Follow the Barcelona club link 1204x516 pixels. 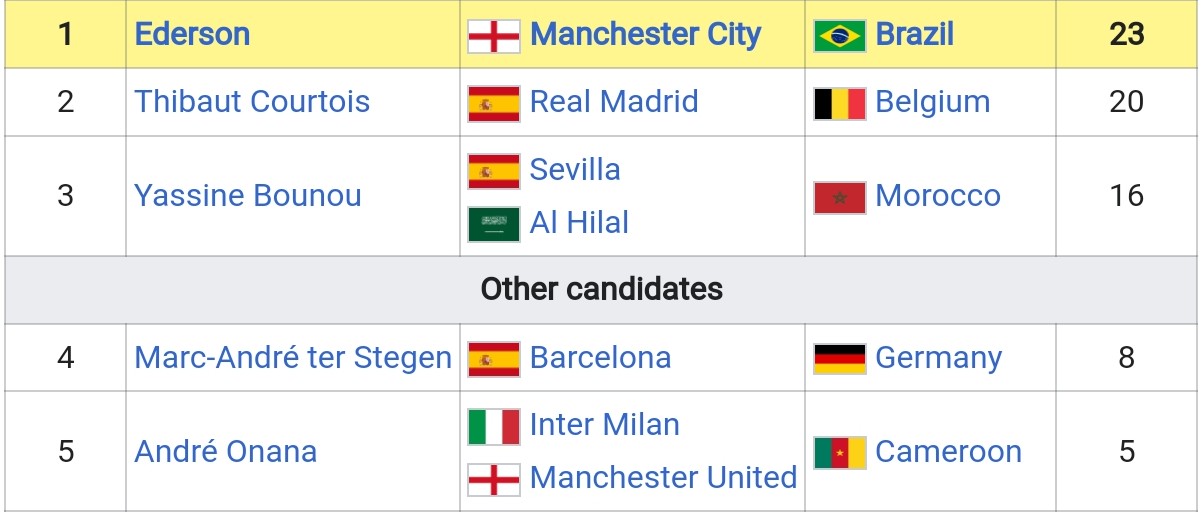pyautogui.click(x=600, y=358)
